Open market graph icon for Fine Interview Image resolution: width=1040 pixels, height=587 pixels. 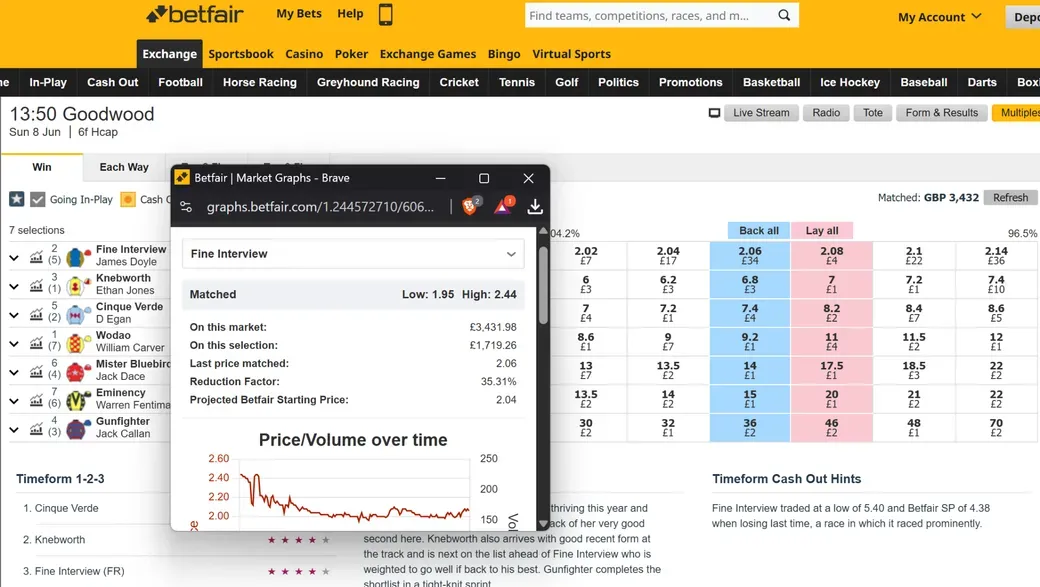(x=36, y=257)
